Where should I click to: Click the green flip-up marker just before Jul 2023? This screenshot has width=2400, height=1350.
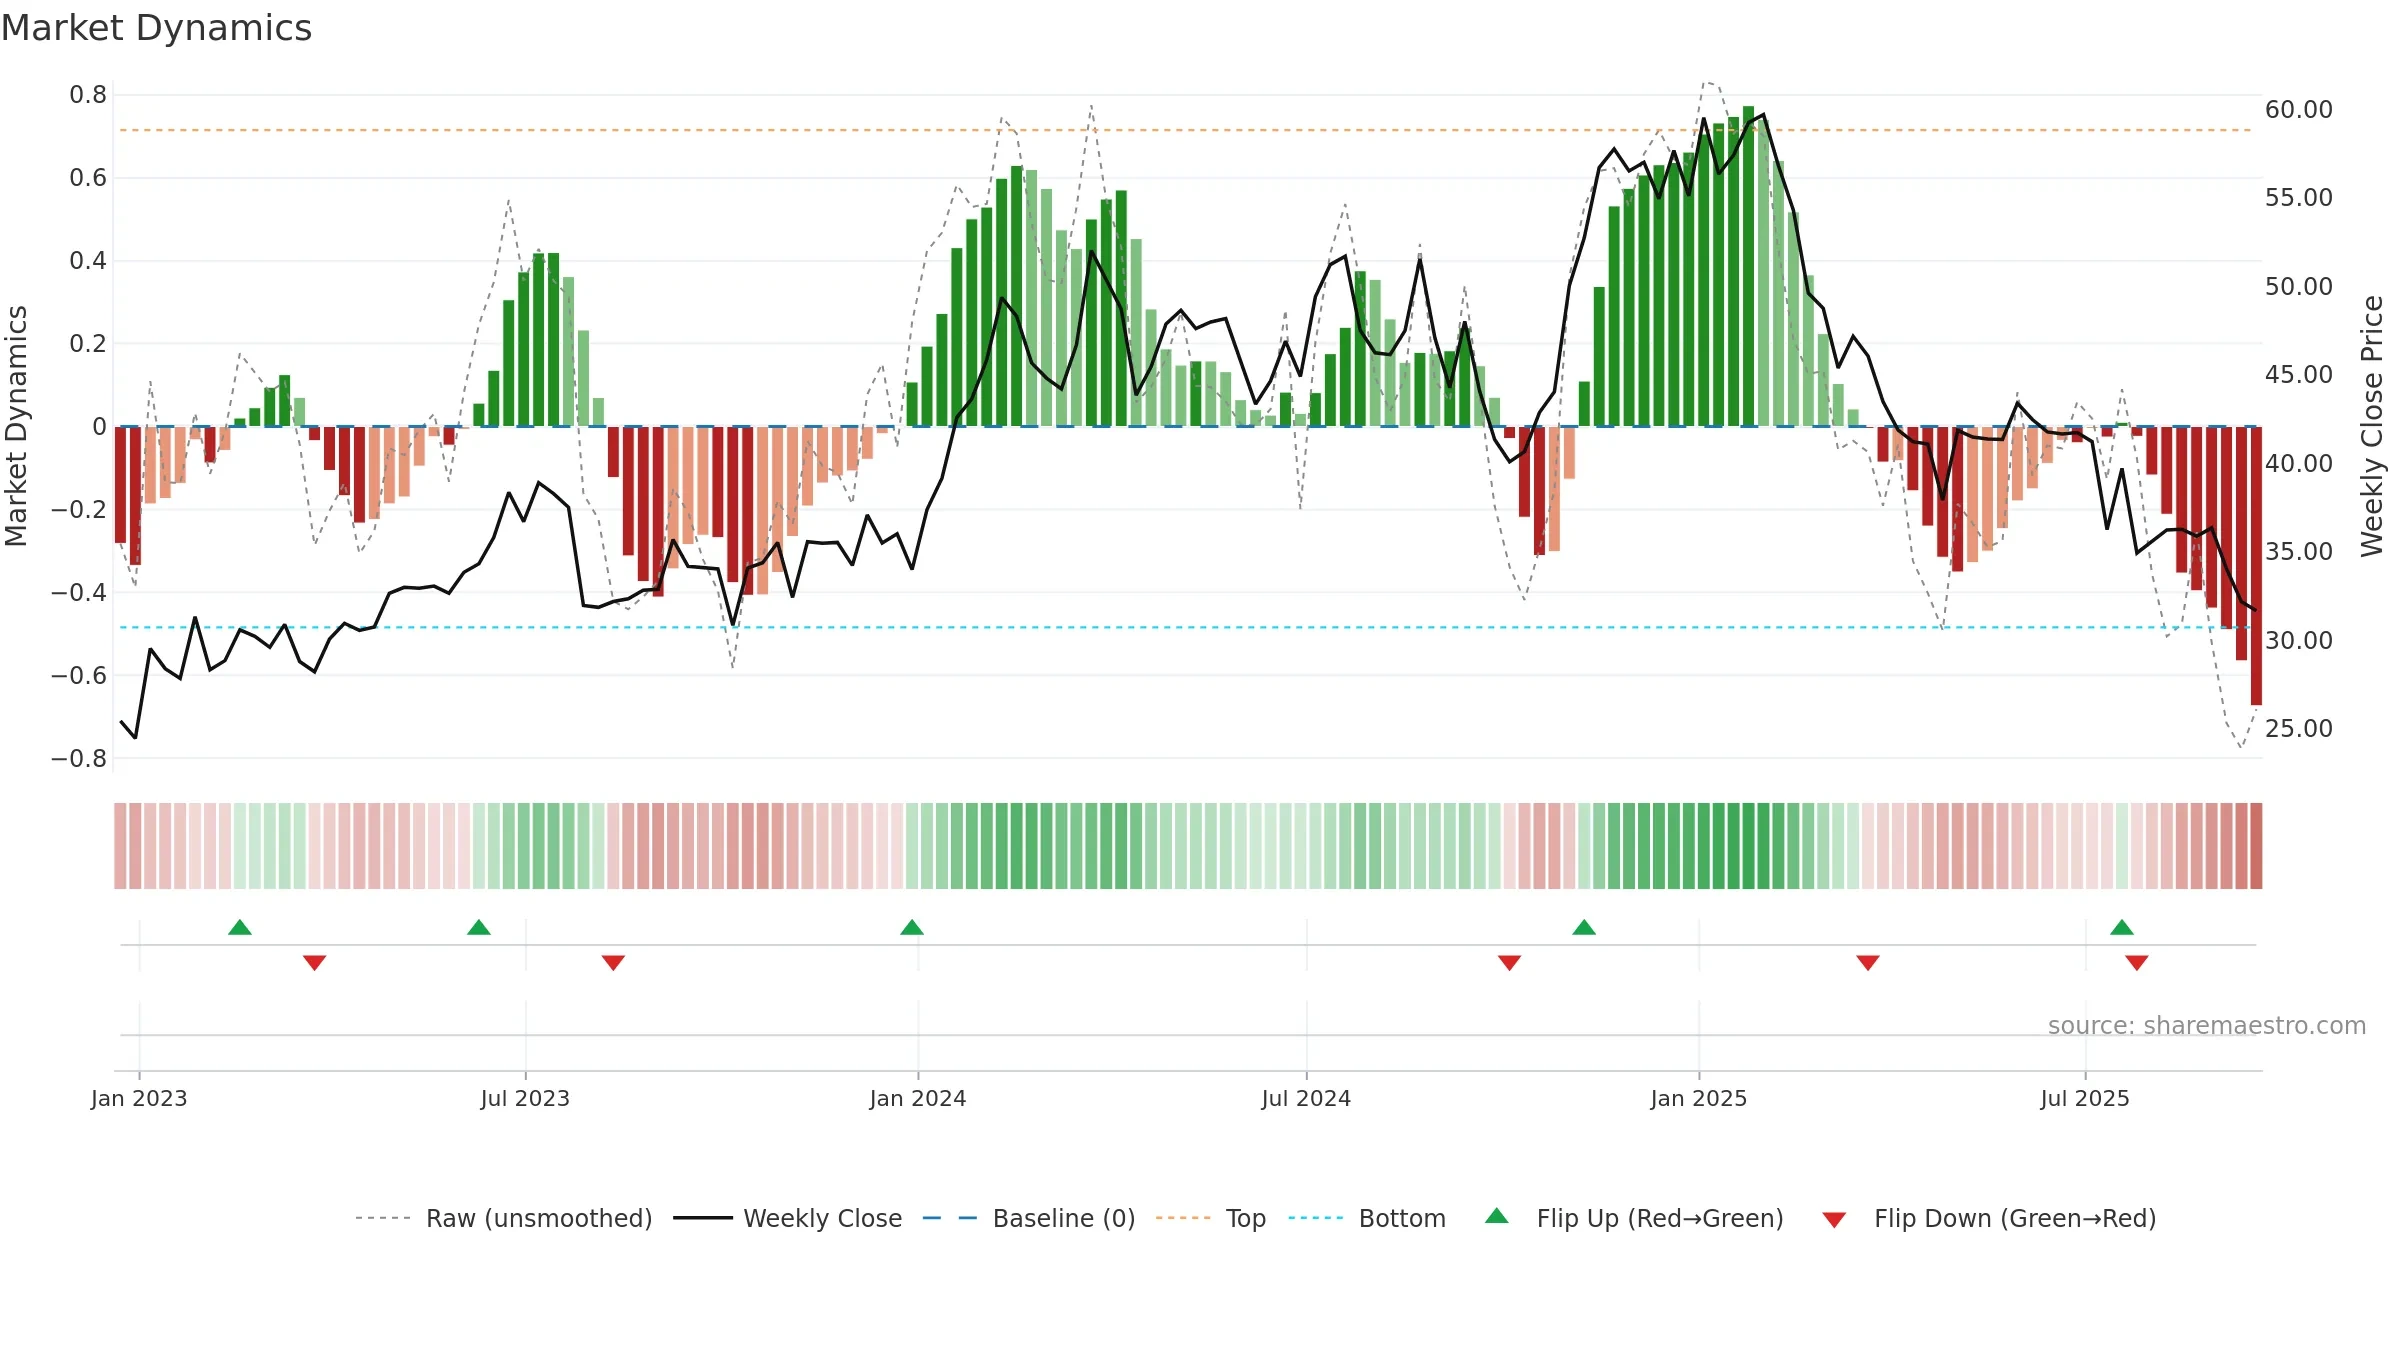click(x=479, y=927)
